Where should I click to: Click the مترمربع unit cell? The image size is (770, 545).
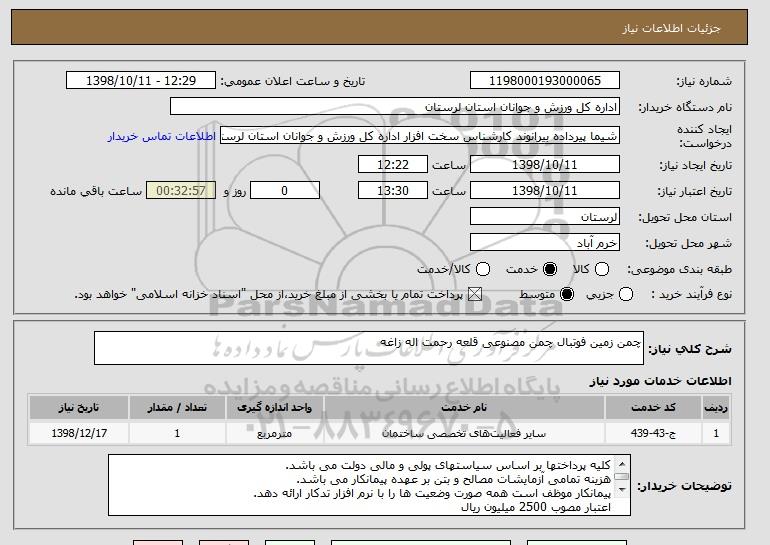tap(275, 434)
